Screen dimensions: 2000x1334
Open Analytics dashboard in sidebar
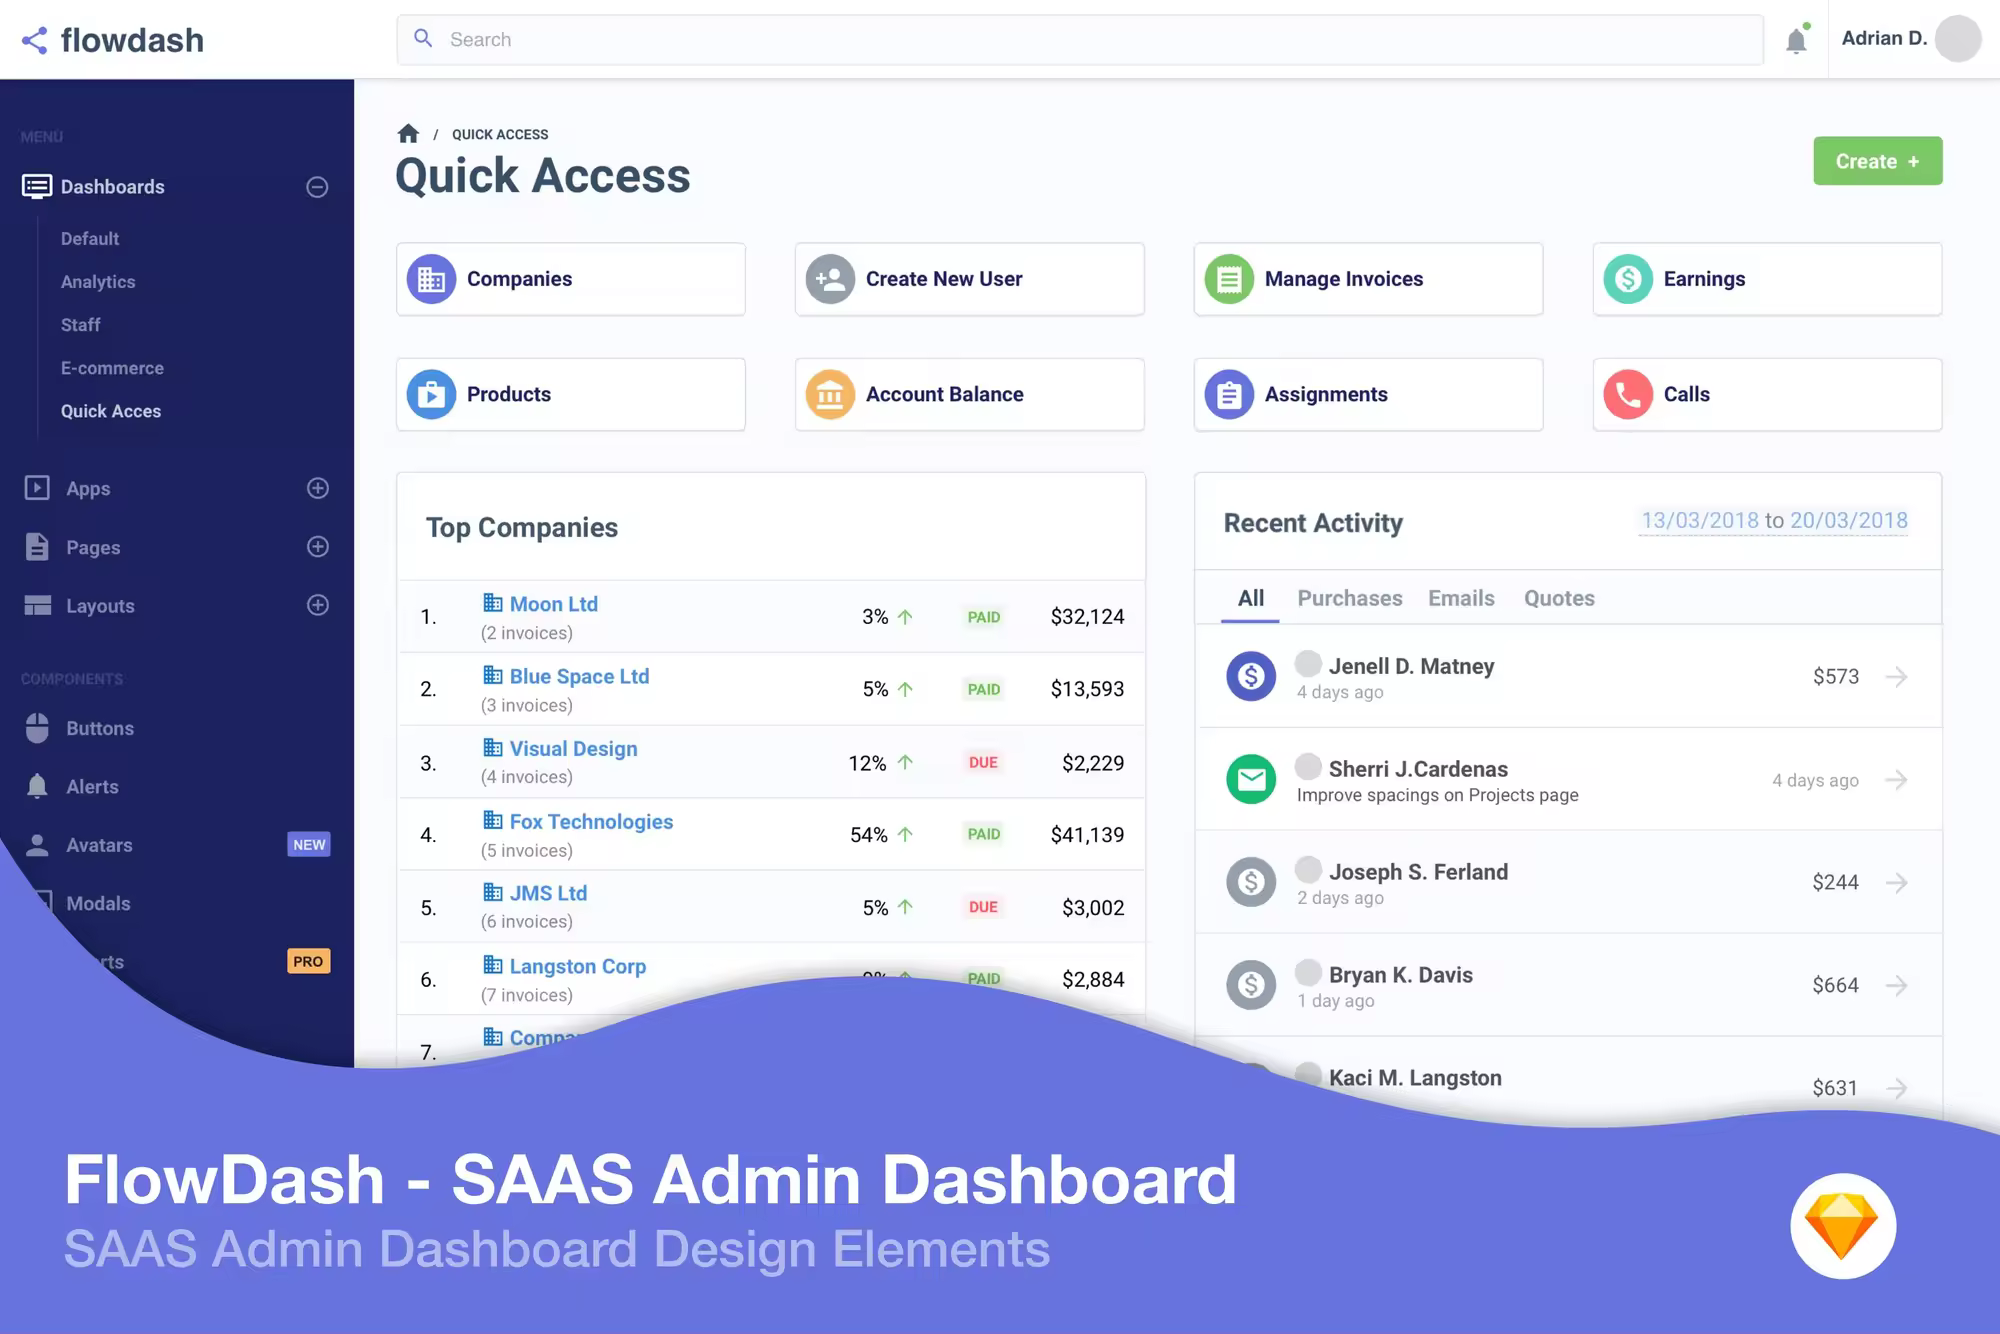coord(98,282)
